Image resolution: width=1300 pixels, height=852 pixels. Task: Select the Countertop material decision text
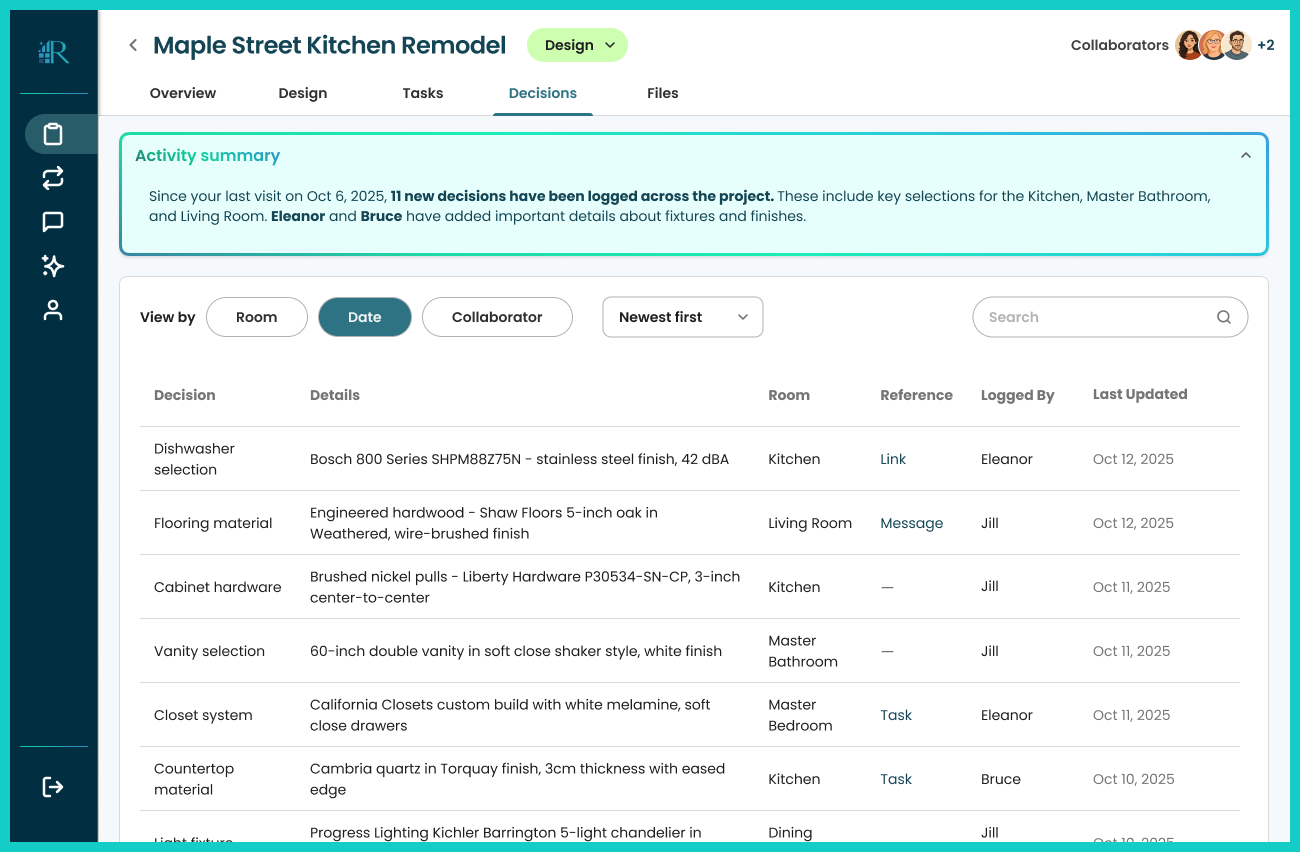click(x=194, y=779)
